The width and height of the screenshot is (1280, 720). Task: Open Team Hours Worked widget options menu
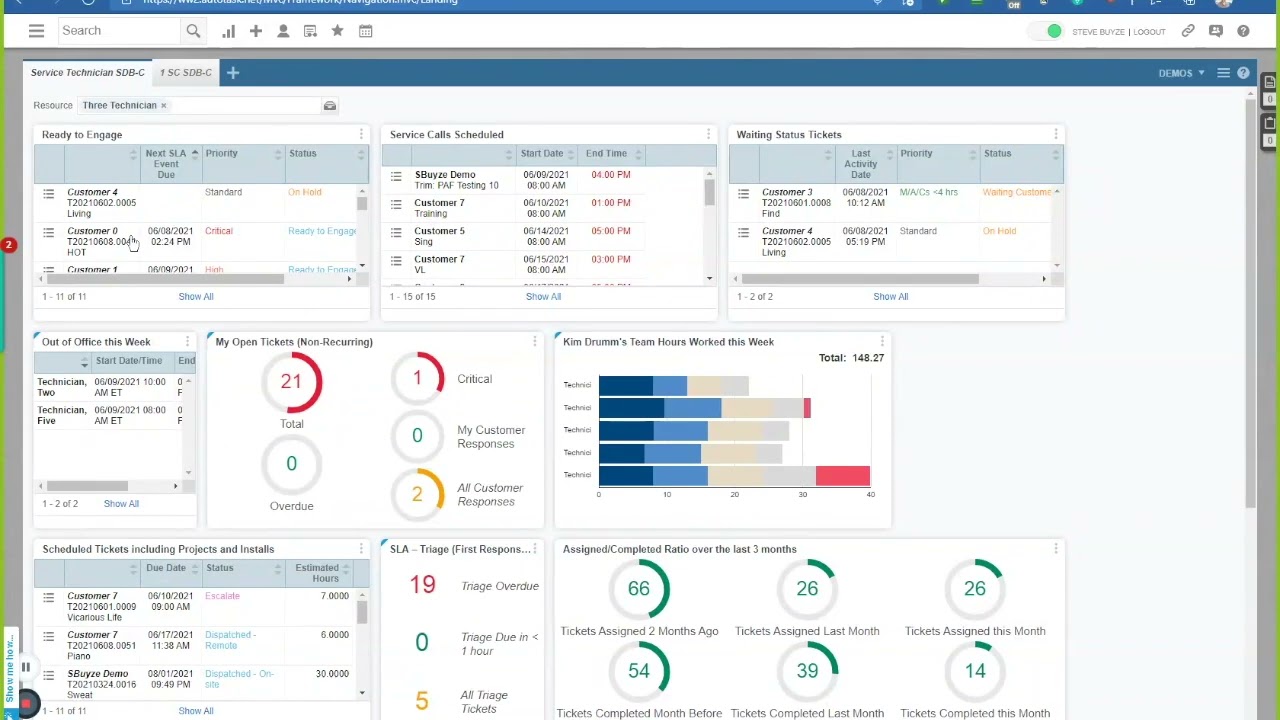881,342
